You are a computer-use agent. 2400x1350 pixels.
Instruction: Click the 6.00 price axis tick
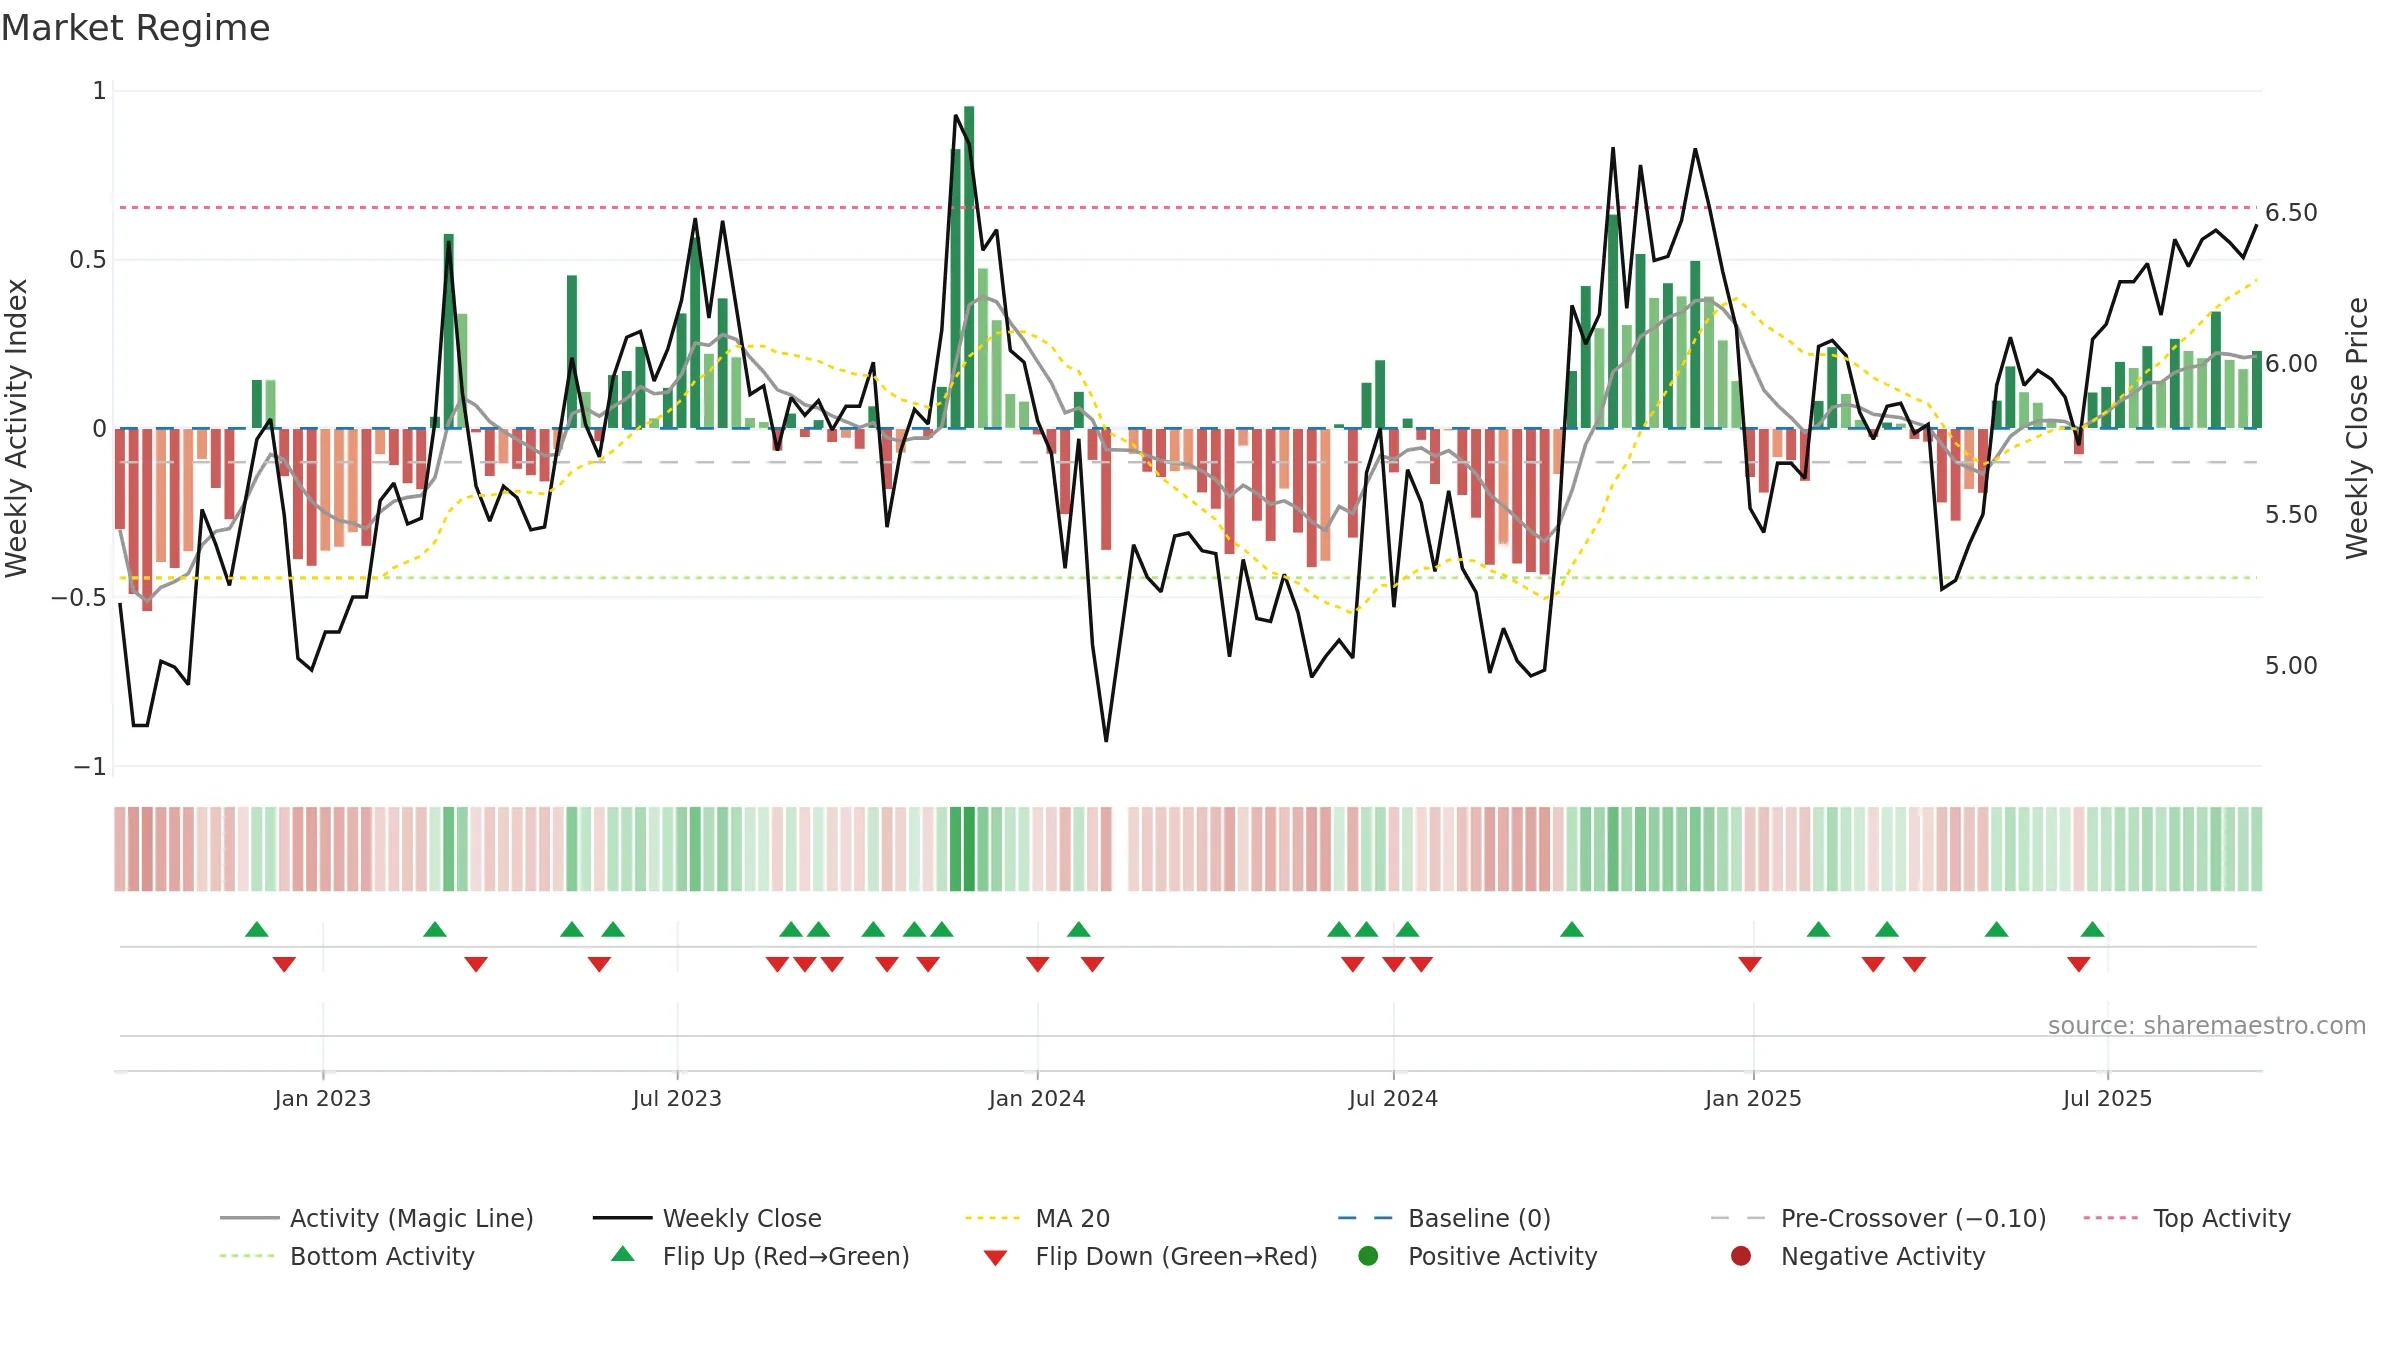click(2291, 364)
